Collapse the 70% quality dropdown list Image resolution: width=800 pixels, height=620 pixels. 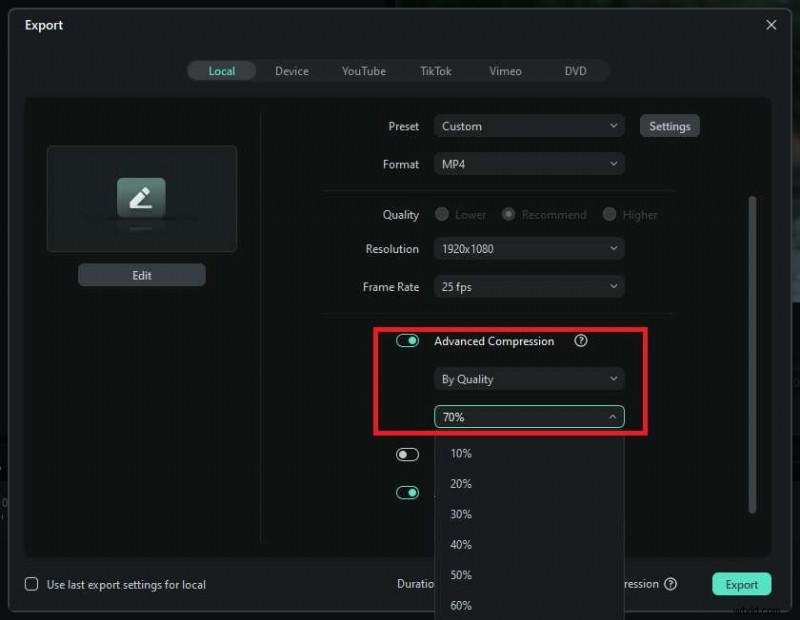612,416
